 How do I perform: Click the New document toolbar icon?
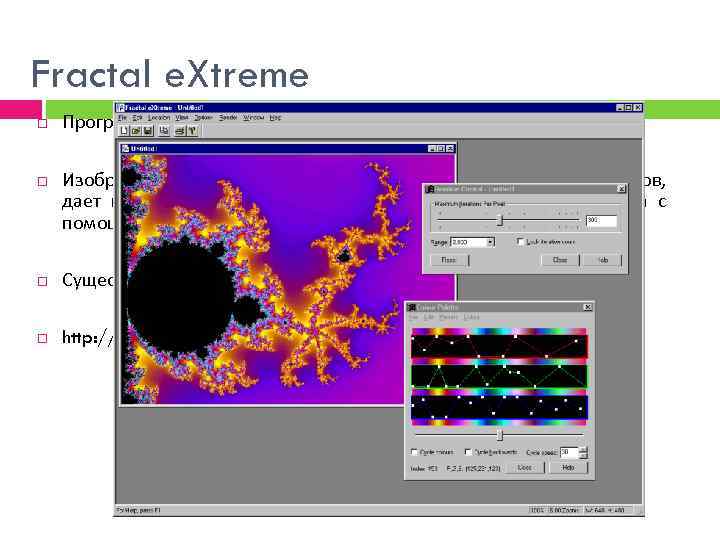point(124,131)
